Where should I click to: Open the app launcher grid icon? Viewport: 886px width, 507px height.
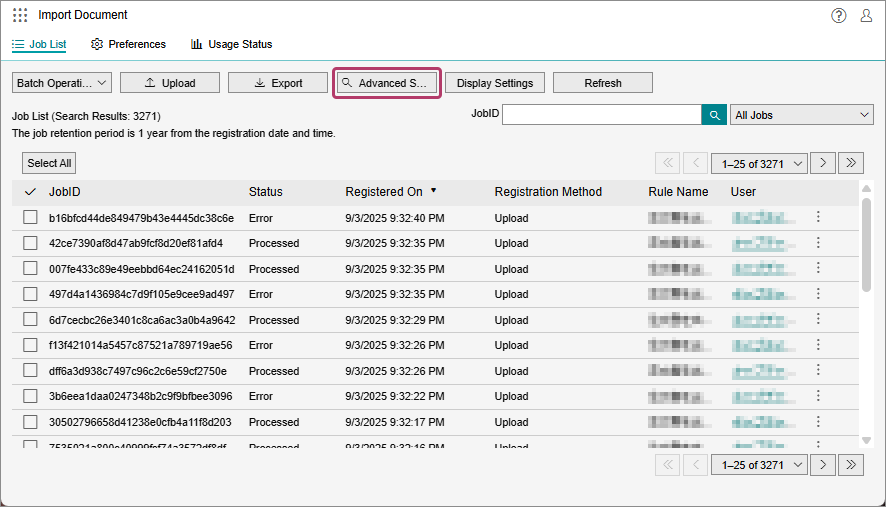20,15
